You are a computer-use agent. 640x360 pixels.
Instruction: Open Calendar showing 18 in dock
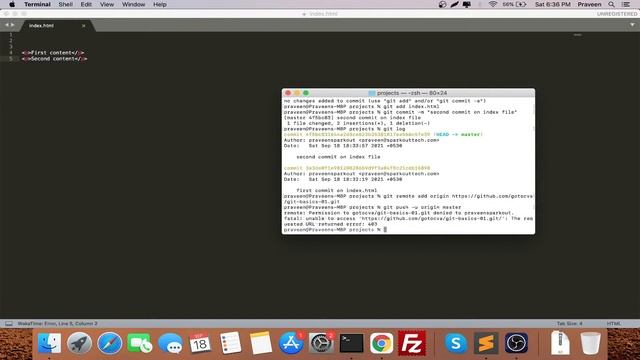click(200, 343)
